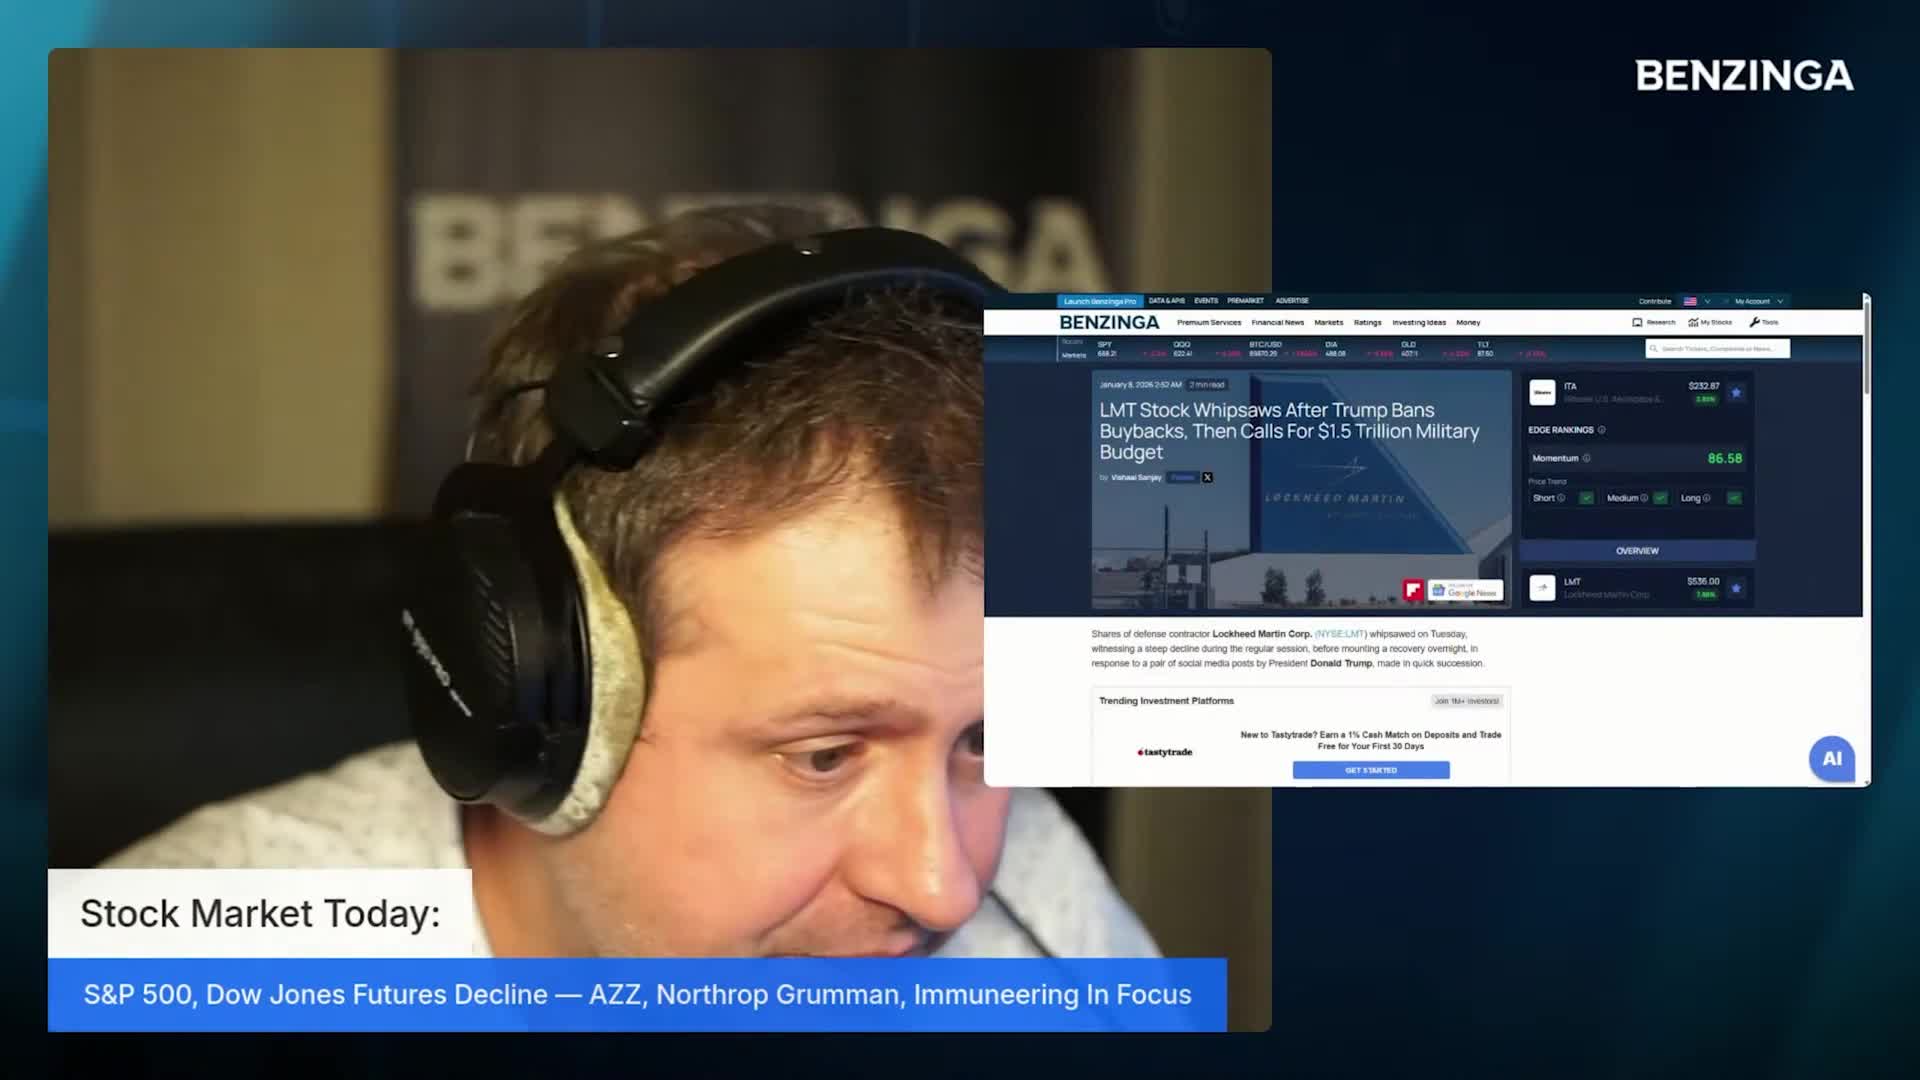
Task: Open My Stocks chart icon
Action: [x=1693, y=323]
